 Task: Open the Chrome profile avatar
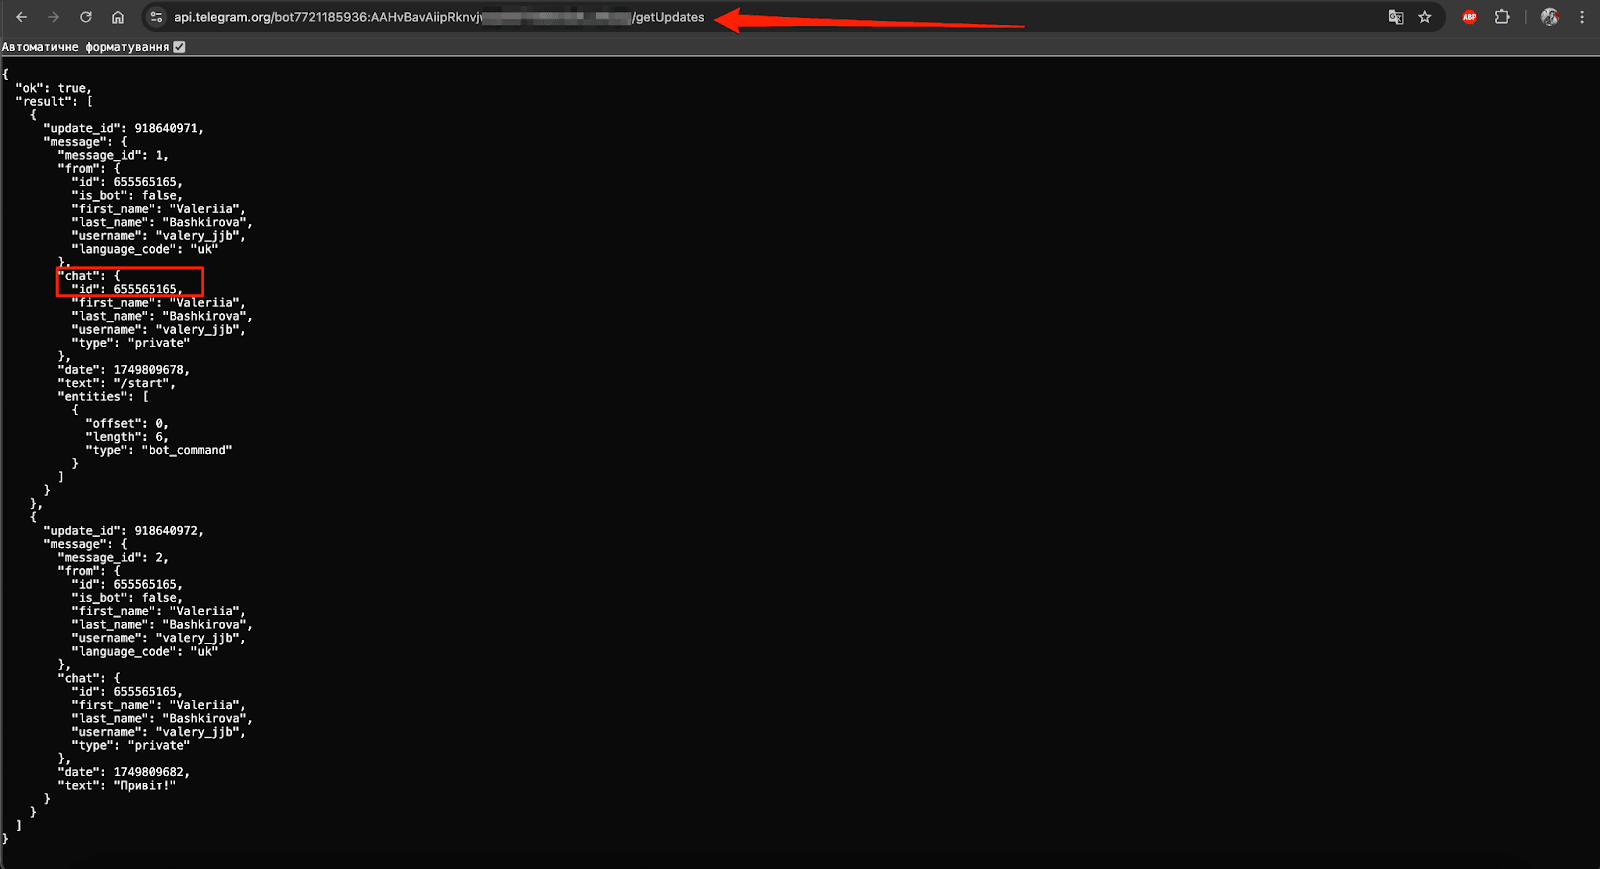coord(1550,17)
